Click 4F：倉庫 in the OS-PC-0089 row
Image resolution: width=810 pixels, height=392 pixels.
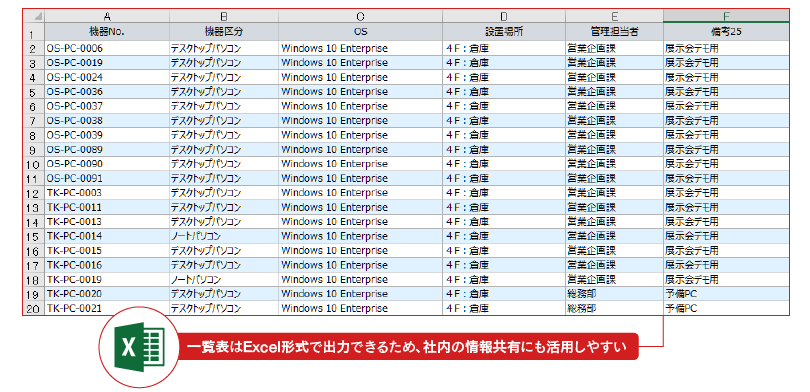(468, 150)
